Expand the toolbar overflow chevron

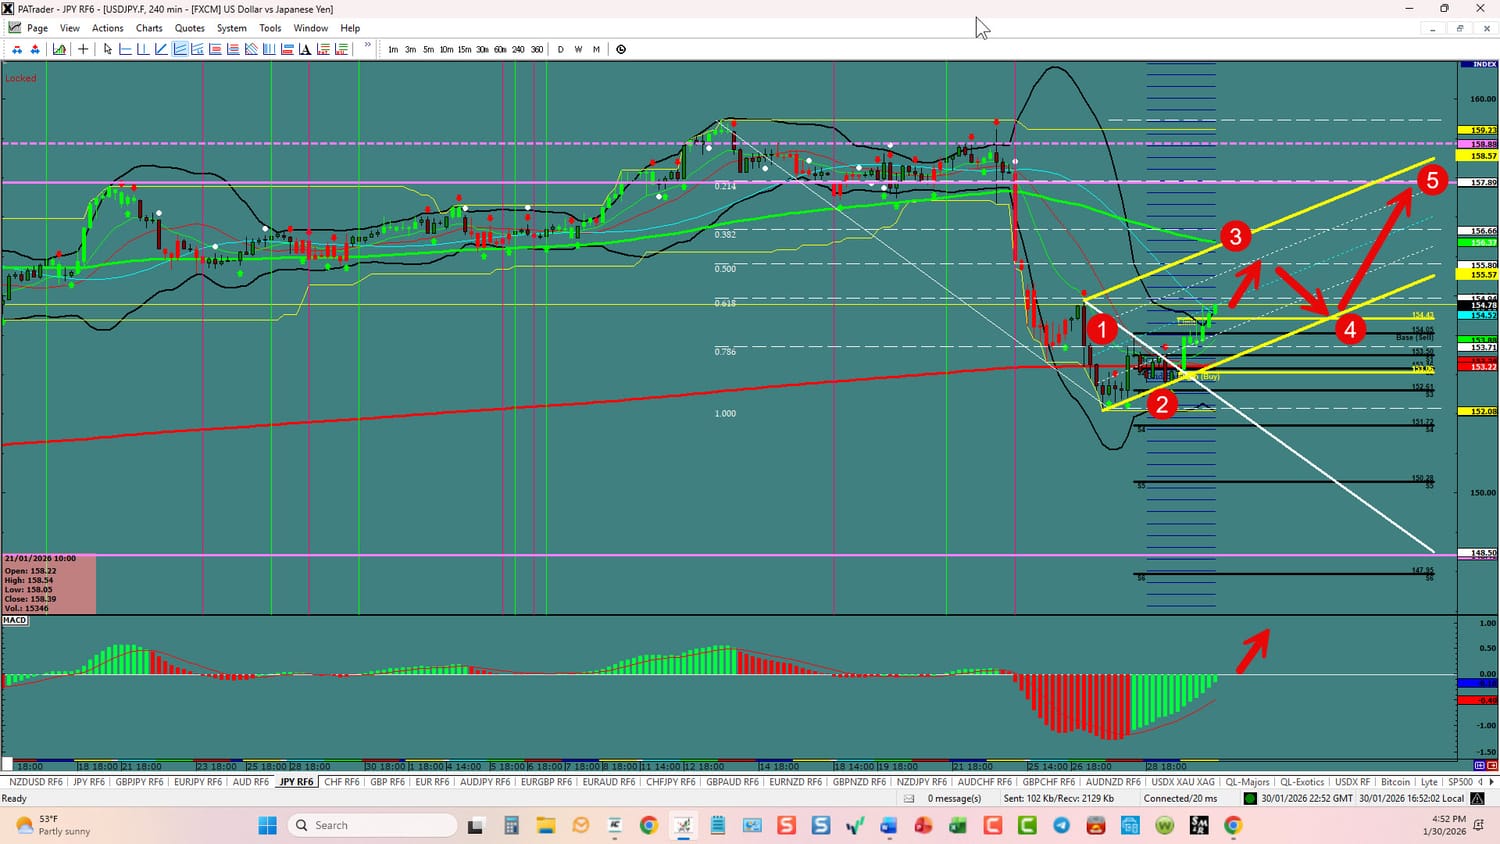pos(368,46)
